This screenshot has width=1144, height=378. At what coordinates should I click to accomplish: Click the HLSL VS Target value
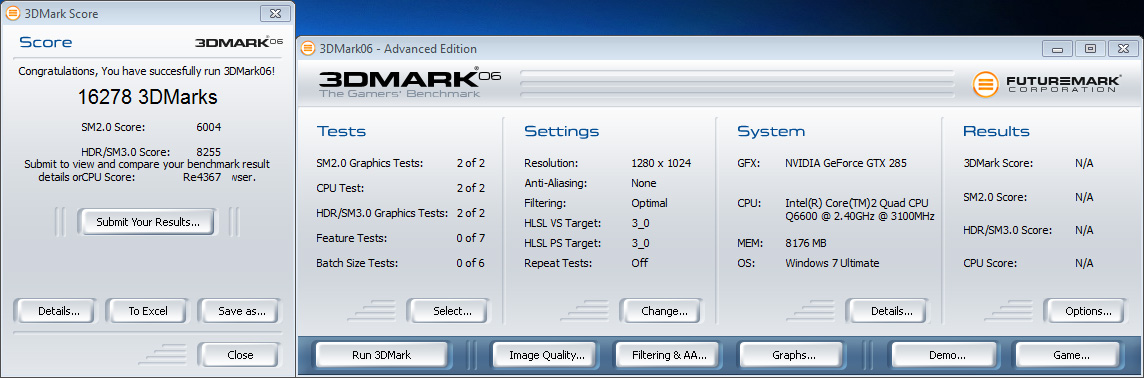click(x=640, y=223)
